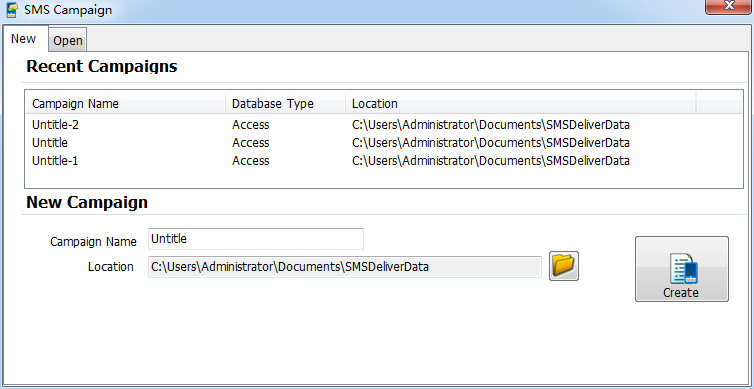Select the Untitle campaign row
Viewport: 754px width, 389px height.
383,143
